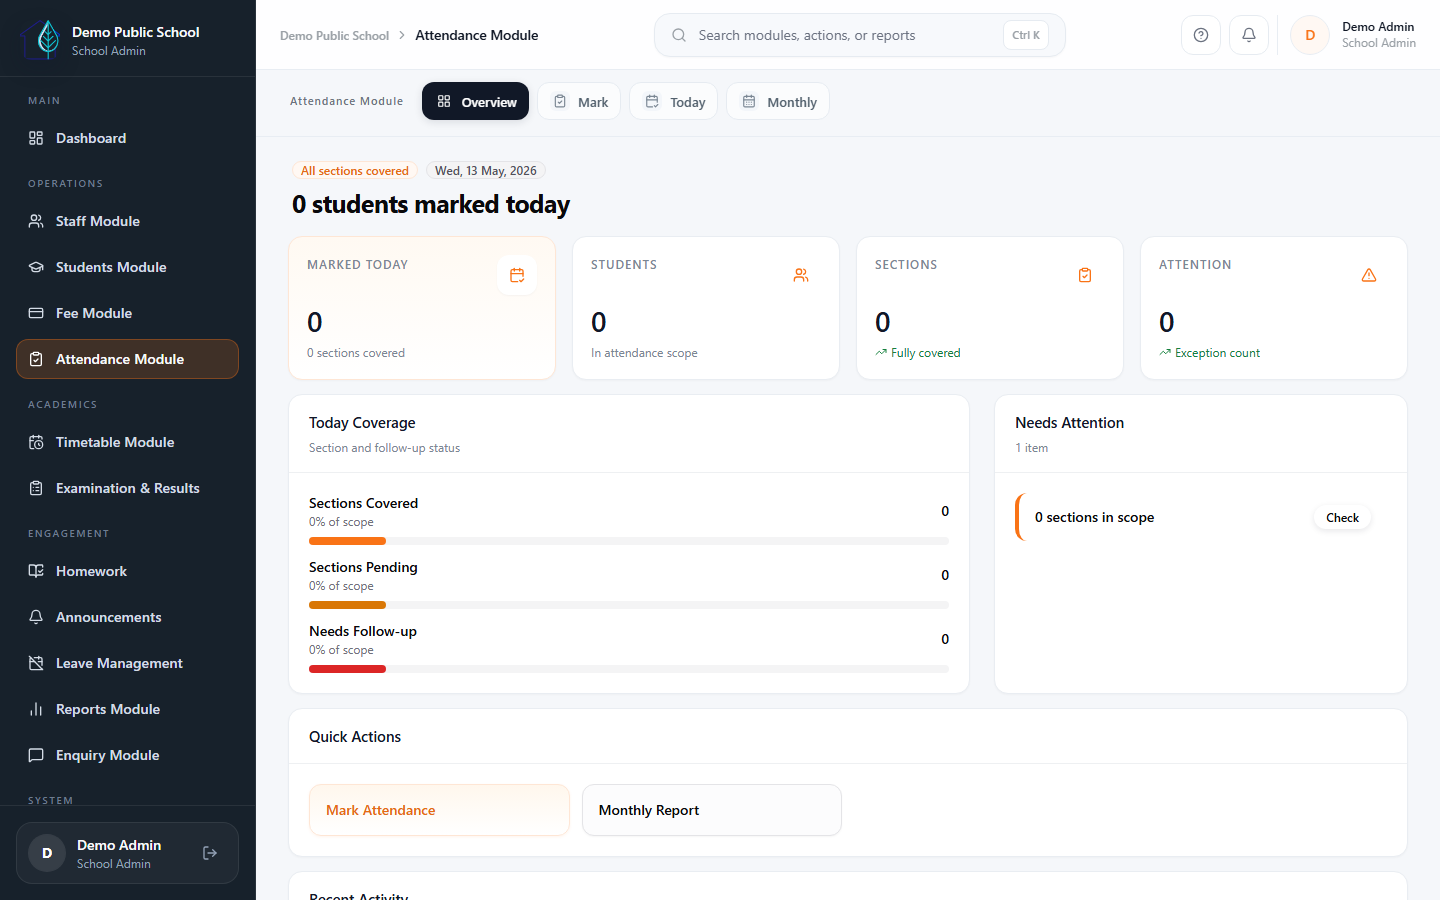Open help via the question mark icon
This screenshot has height=900, width=1440.
click(x=1201, y=35)
